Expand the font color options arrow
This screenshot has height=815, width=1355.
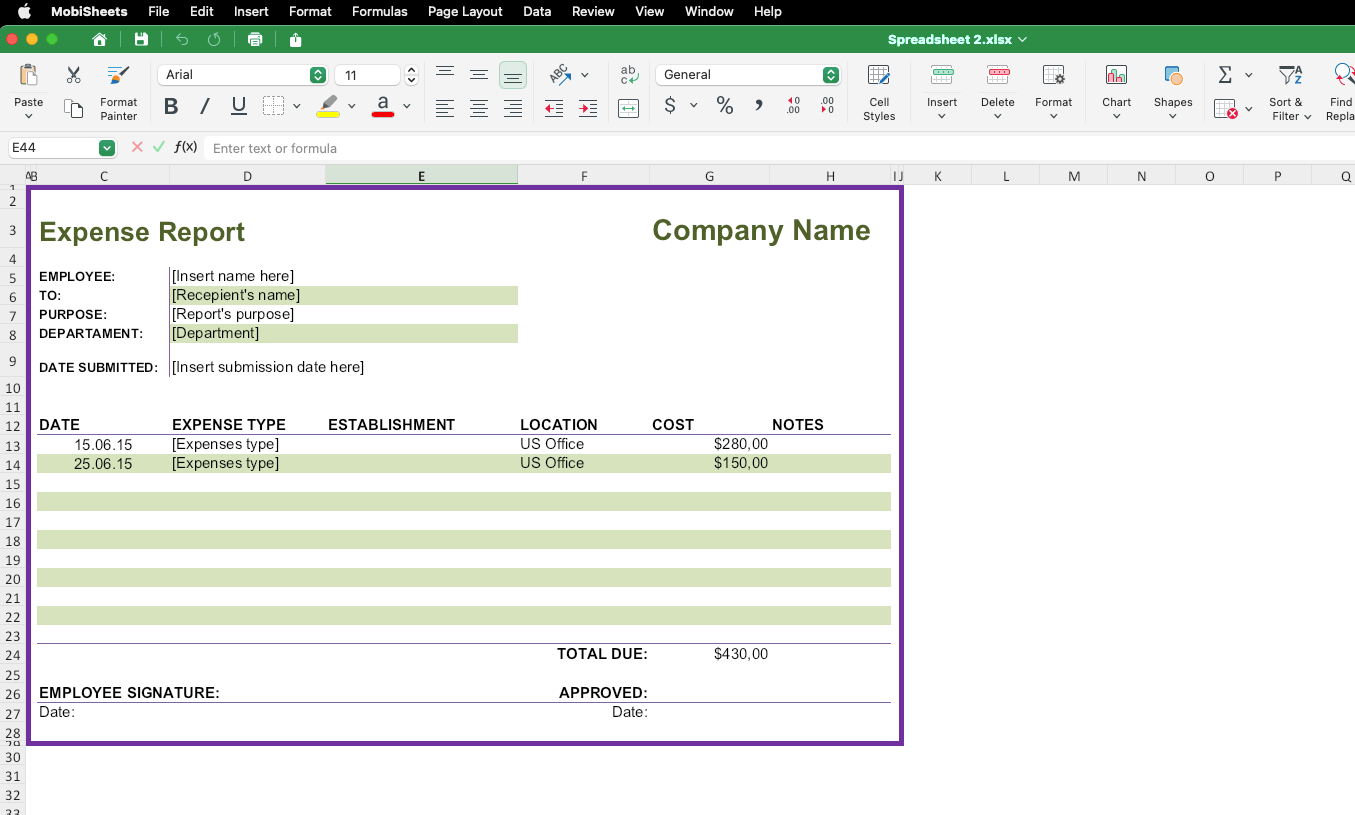407,106
